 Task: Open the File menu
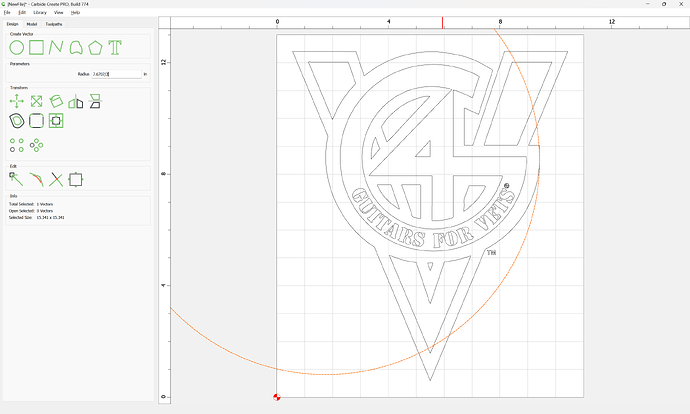[x=7, y=13]
